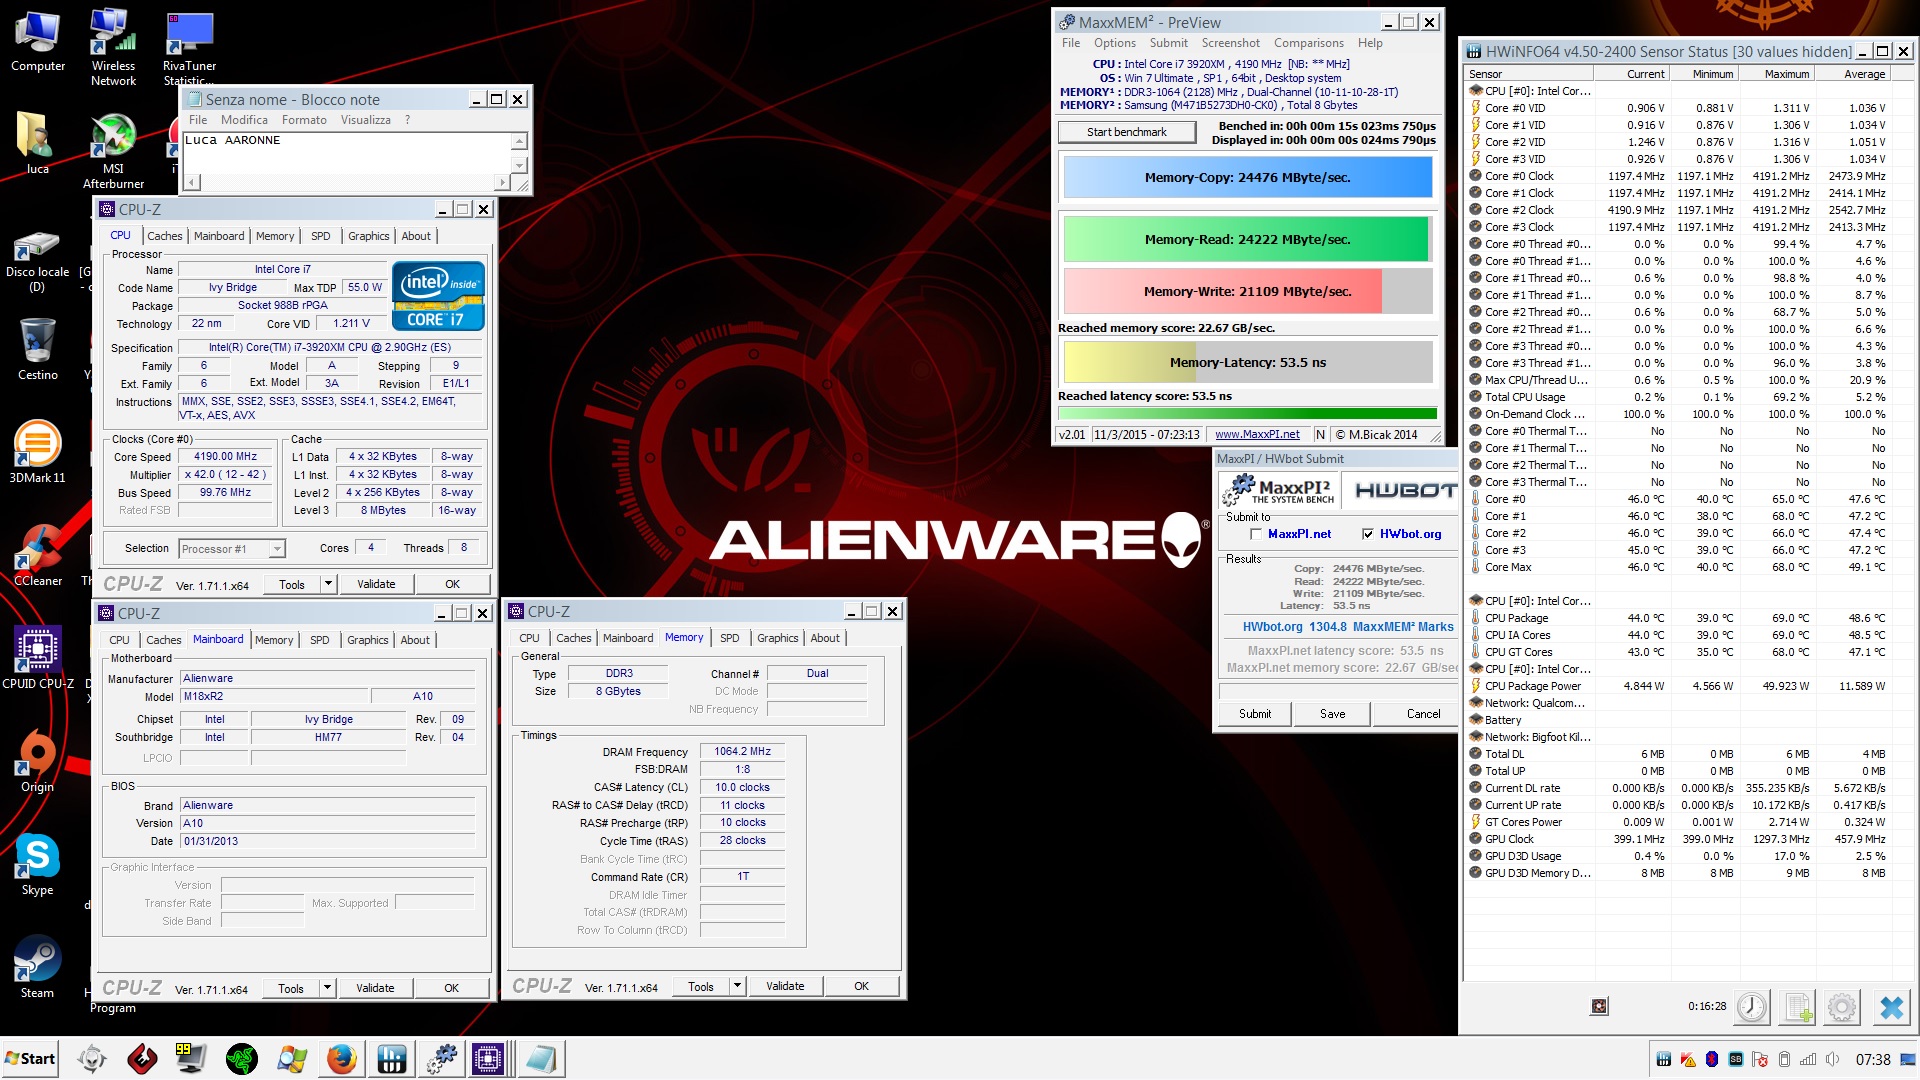The image size is (1920, 1080).
Task: Open the Computer desktop icon
Action: 38,42
